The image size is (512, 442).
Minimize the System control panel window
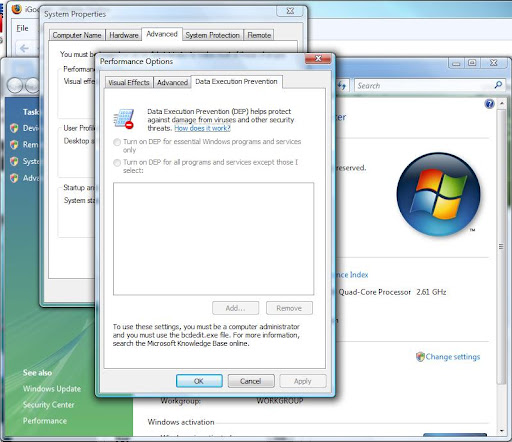[x=456, y=63]
